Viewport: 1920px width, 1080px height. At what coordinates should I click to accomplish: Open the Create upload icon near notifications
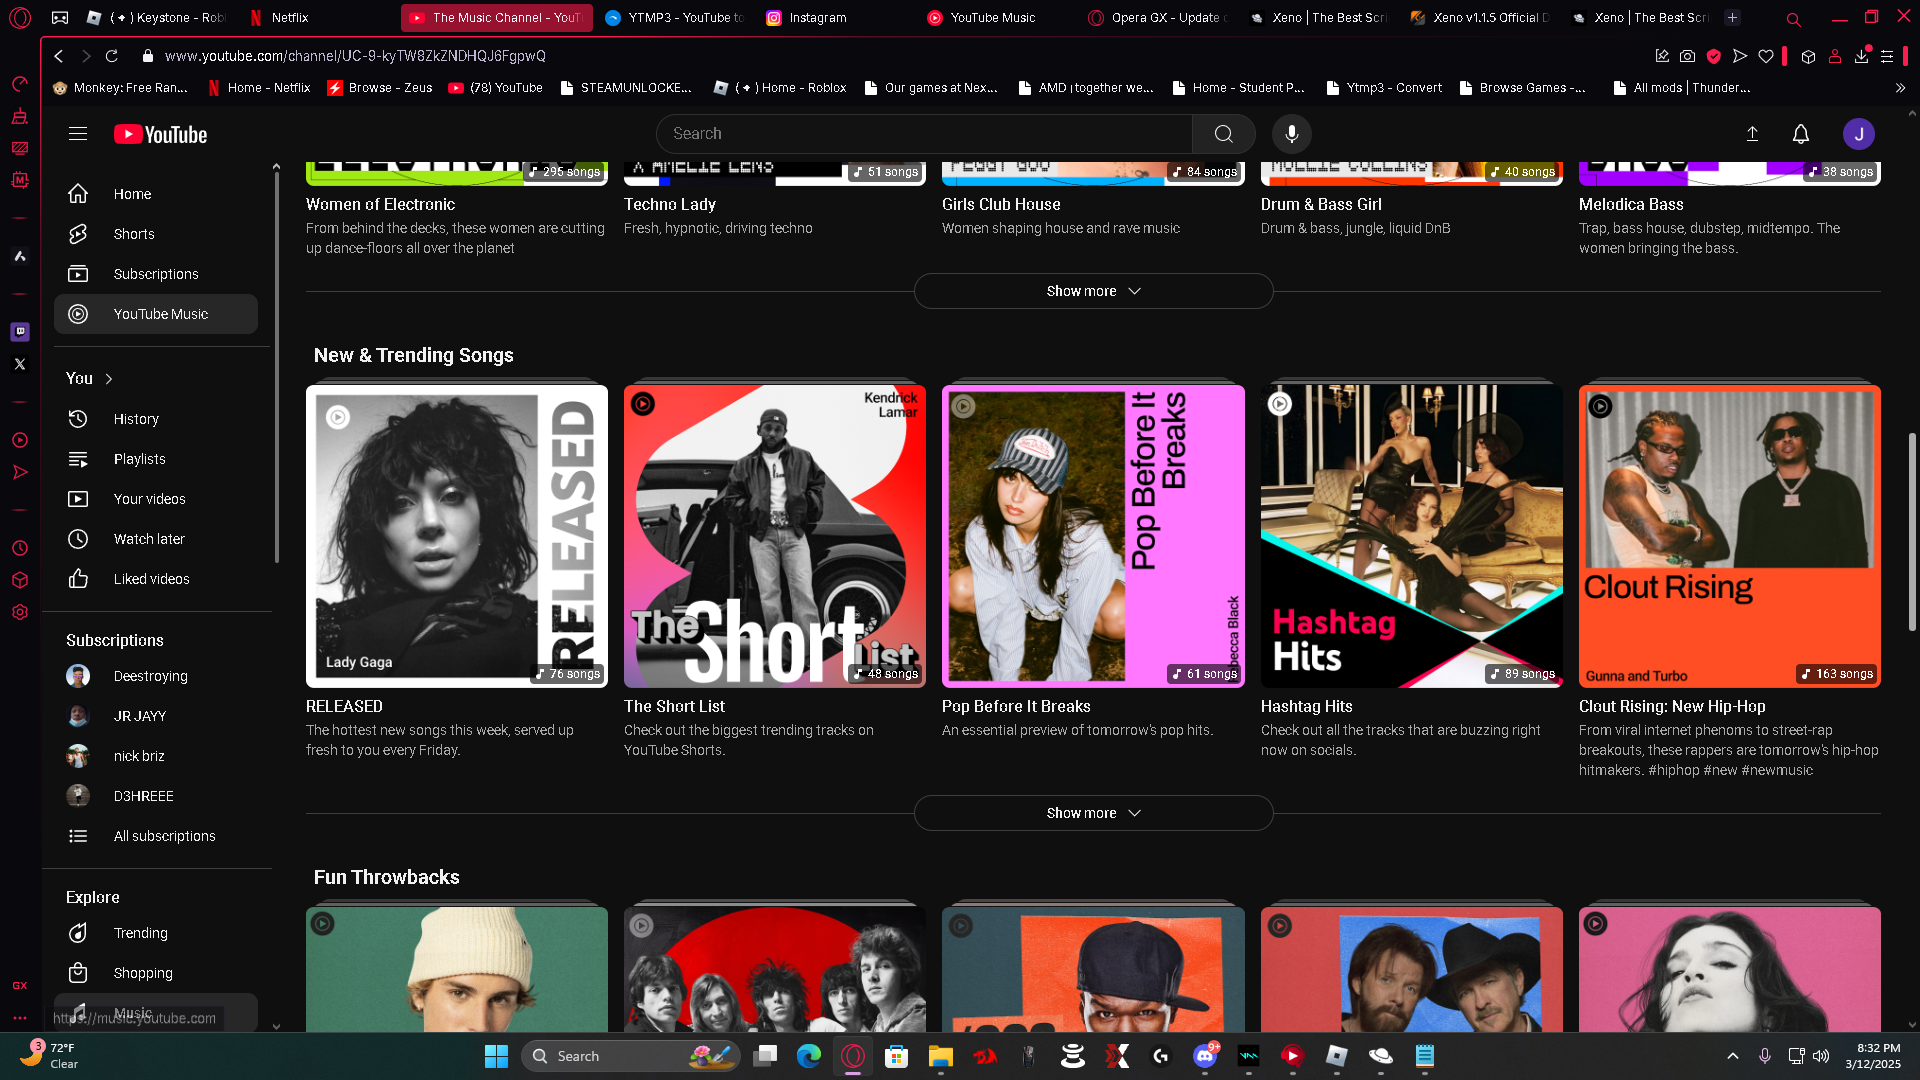pyautogui.click(x=1752, y=134)
